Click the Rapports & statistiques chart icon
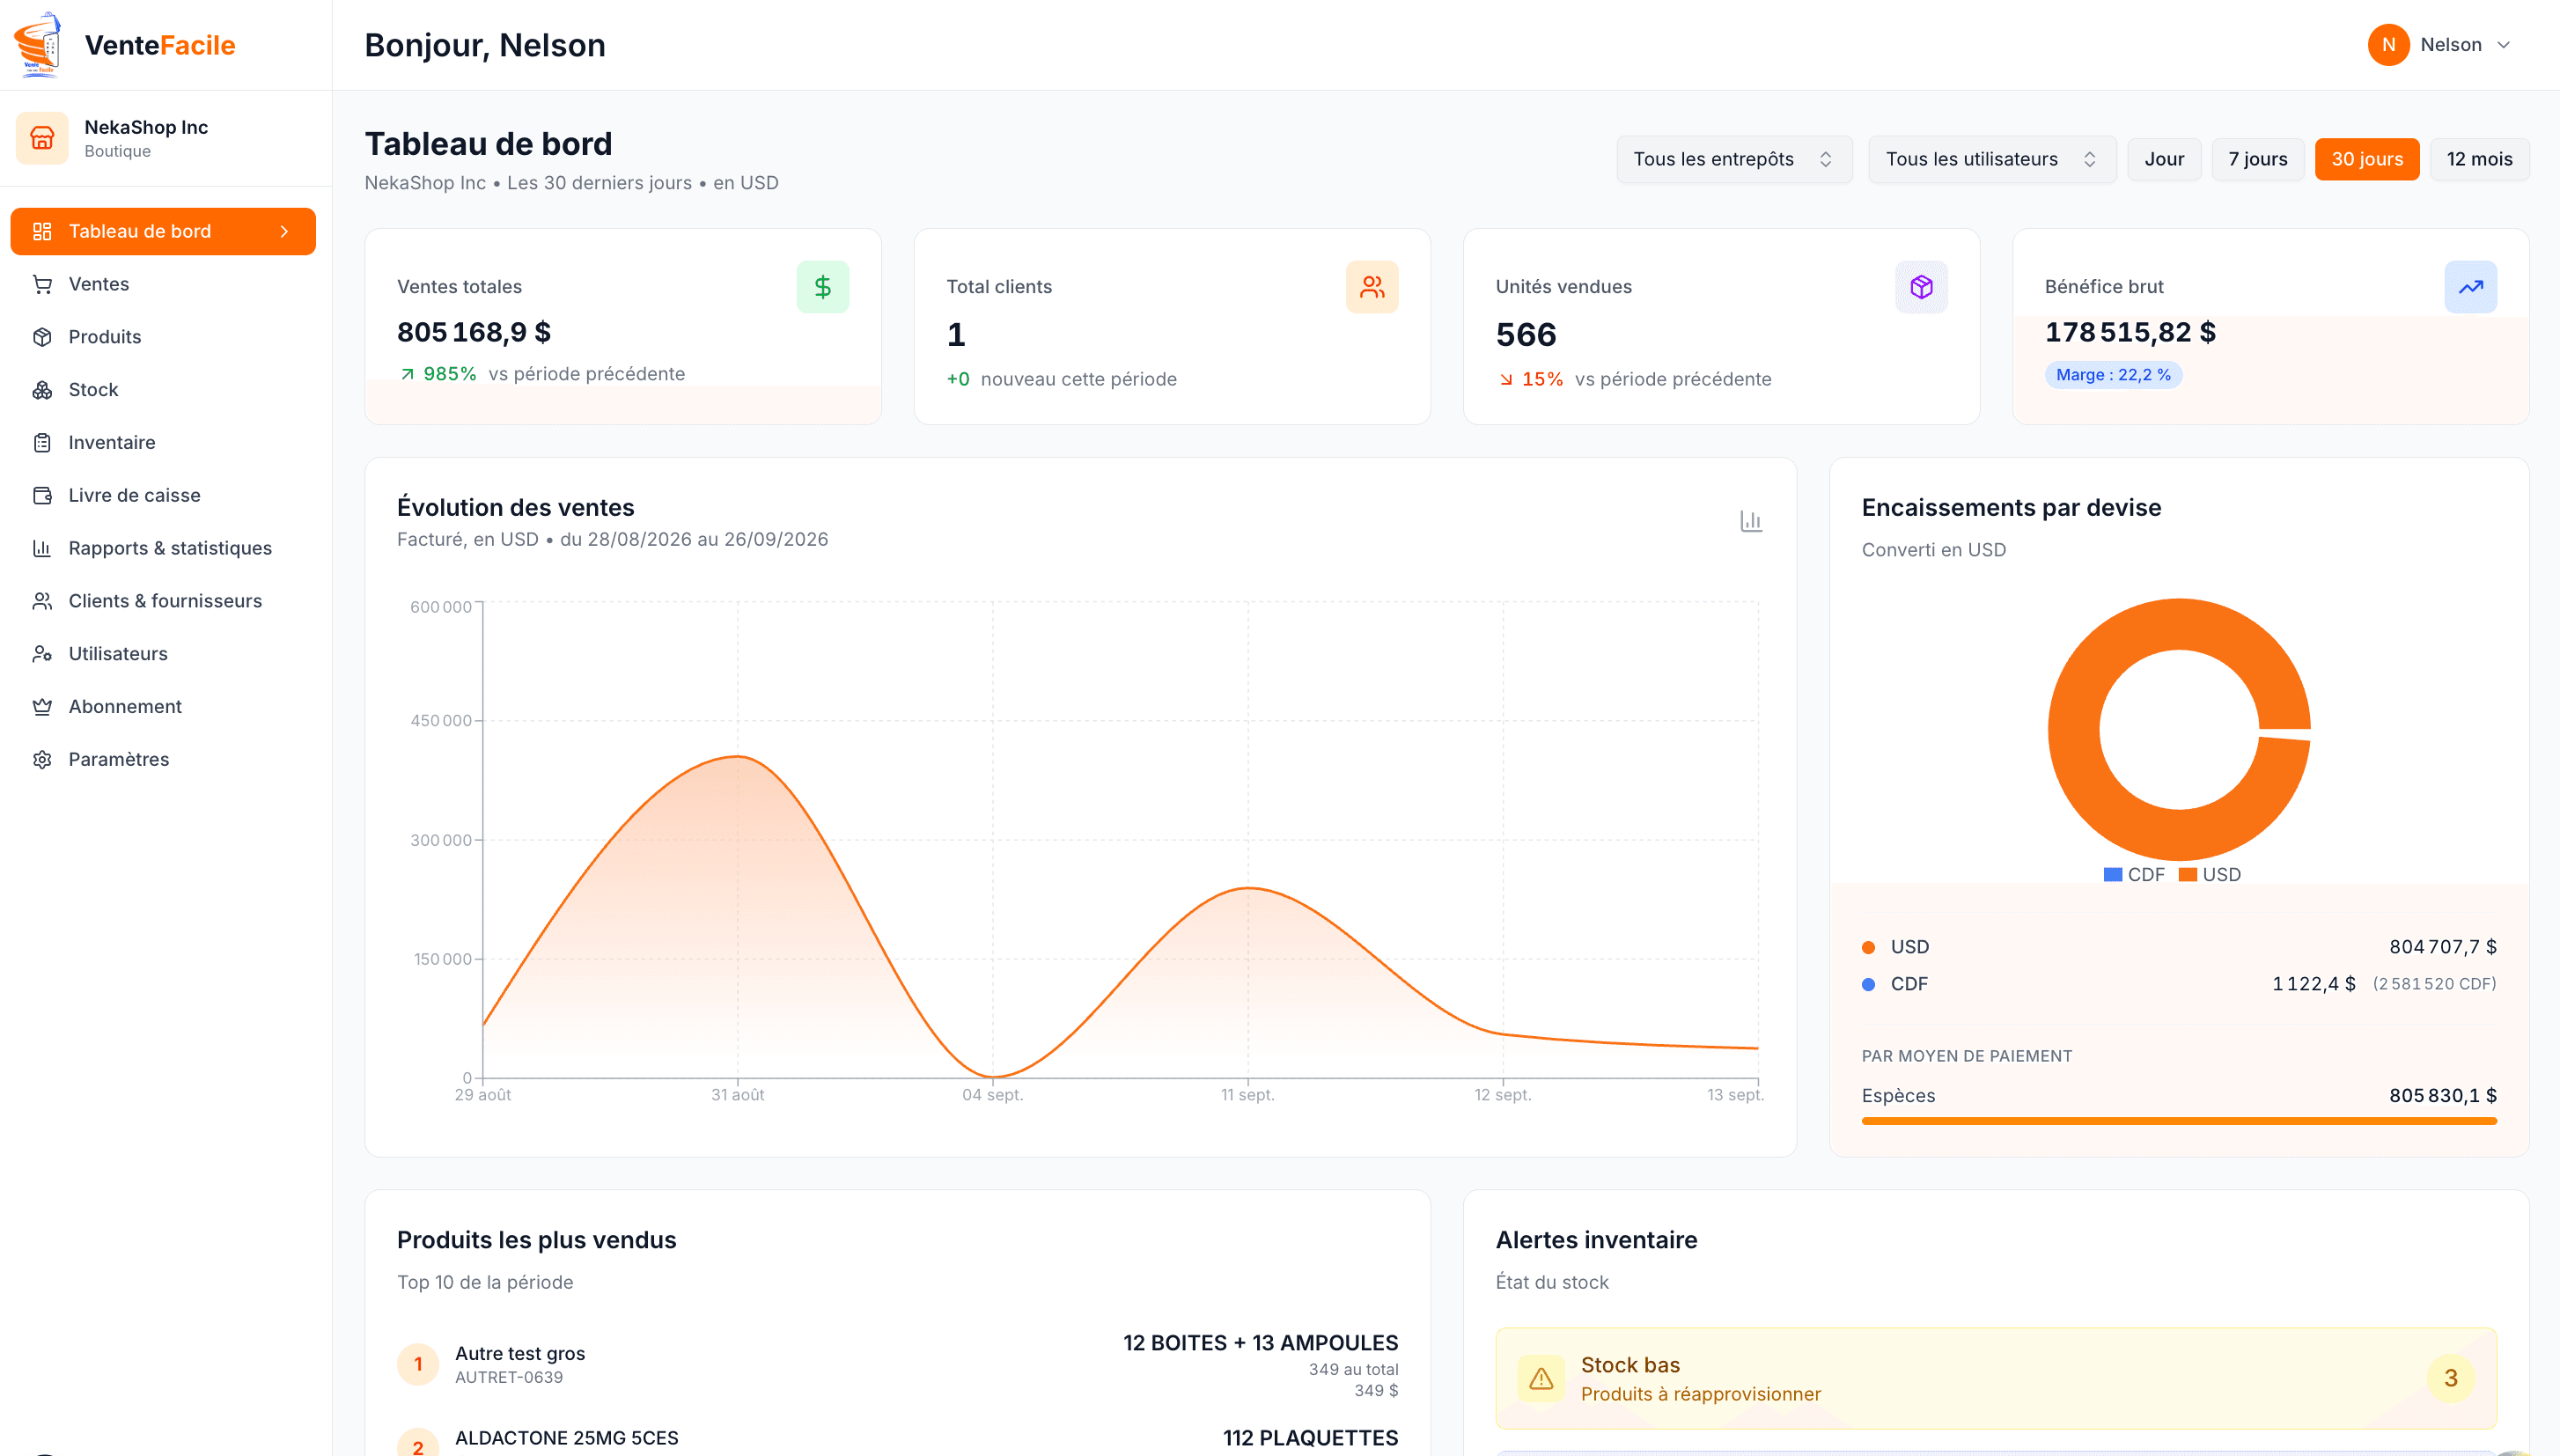2560x1456 pixels. click(42, 548)
